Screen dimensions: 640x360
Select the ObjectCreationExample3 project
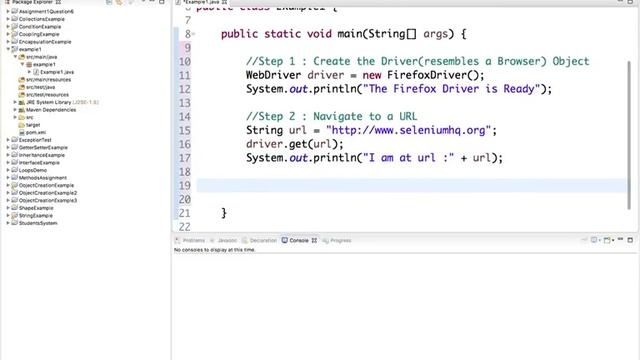click(48, 200)
